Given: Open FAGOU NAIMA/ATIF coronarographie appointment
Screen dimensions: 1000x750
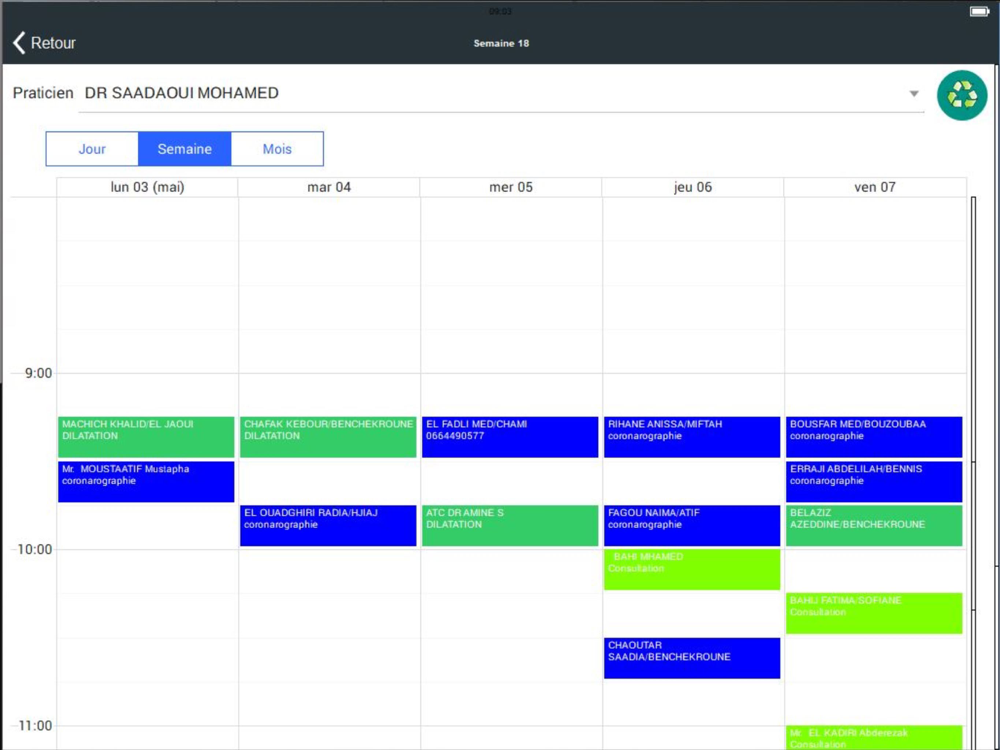Looking at the screenshot, I should point(692,526).
